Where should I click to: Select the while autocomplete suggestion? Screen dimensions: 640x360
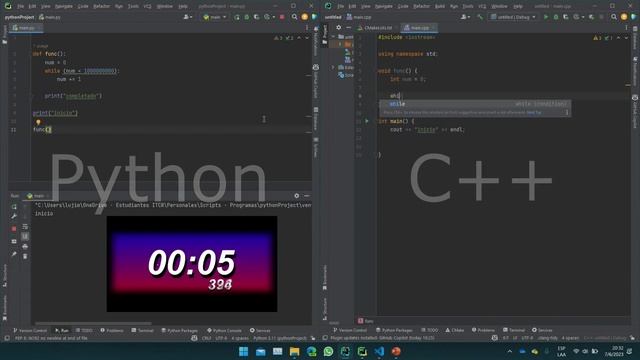475,104
